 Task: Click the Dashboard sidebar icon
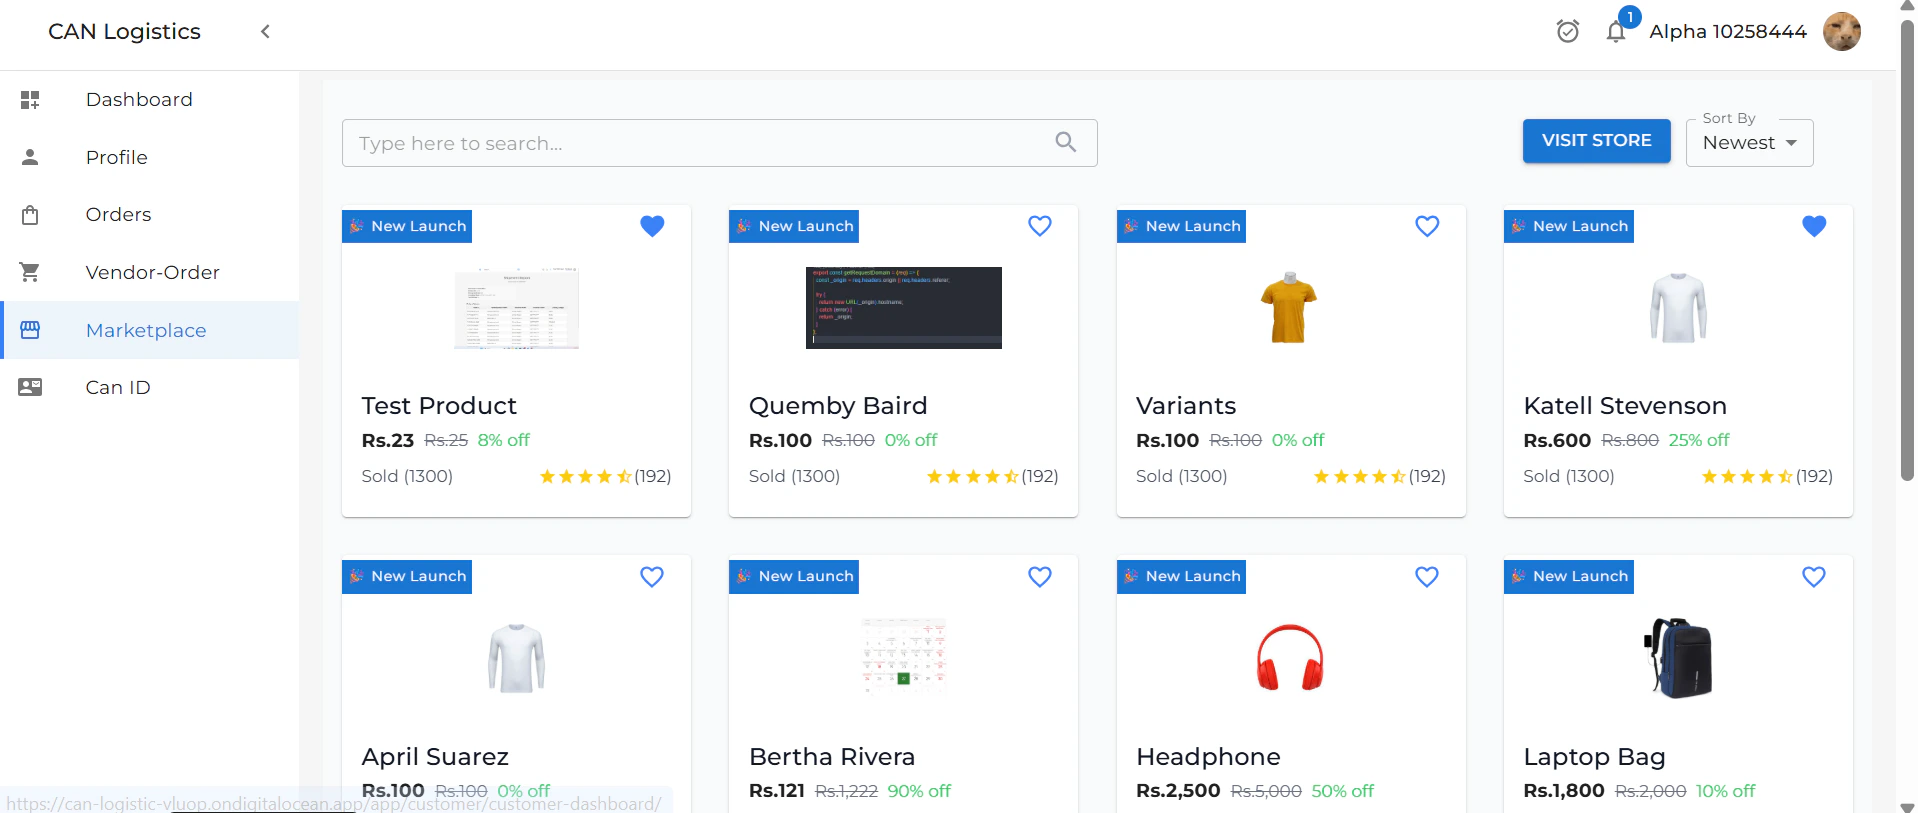click(x=30, y=100)
